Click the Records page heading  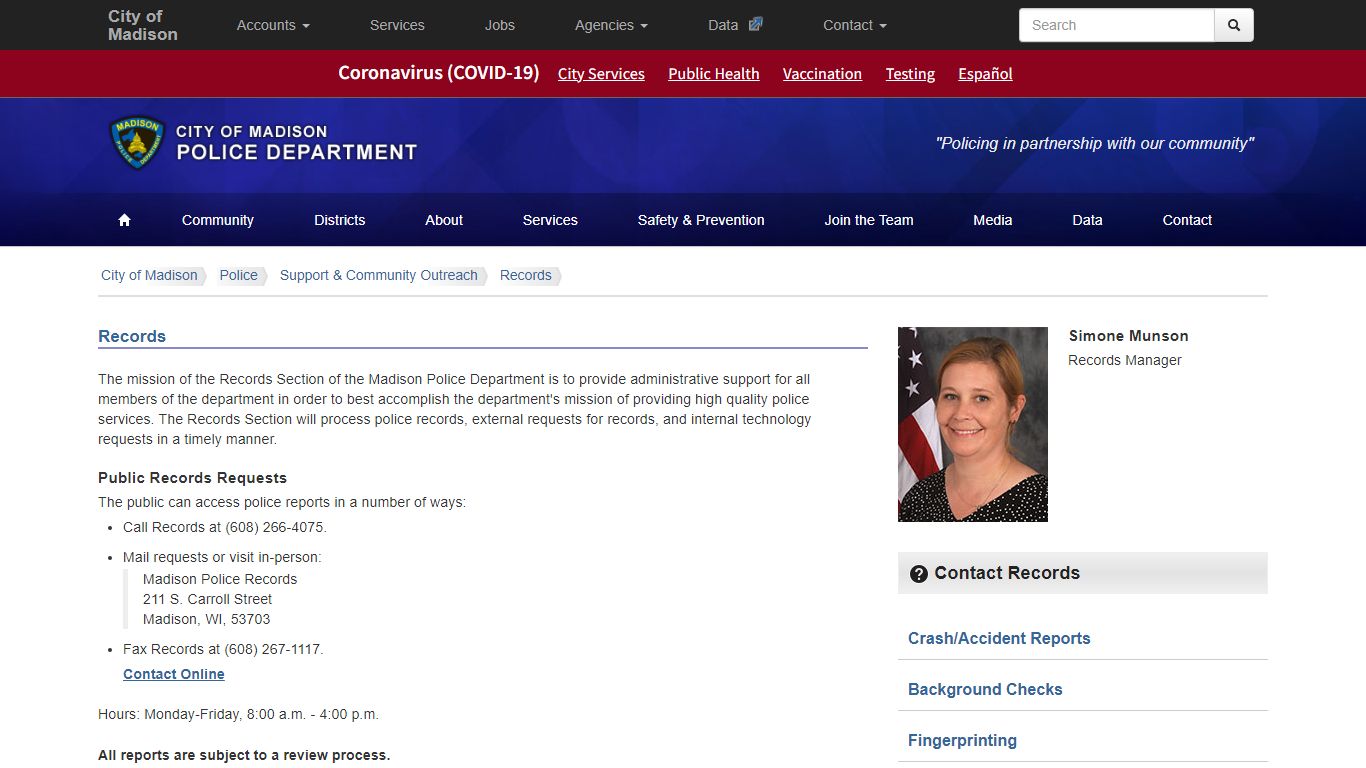[132, 337]
